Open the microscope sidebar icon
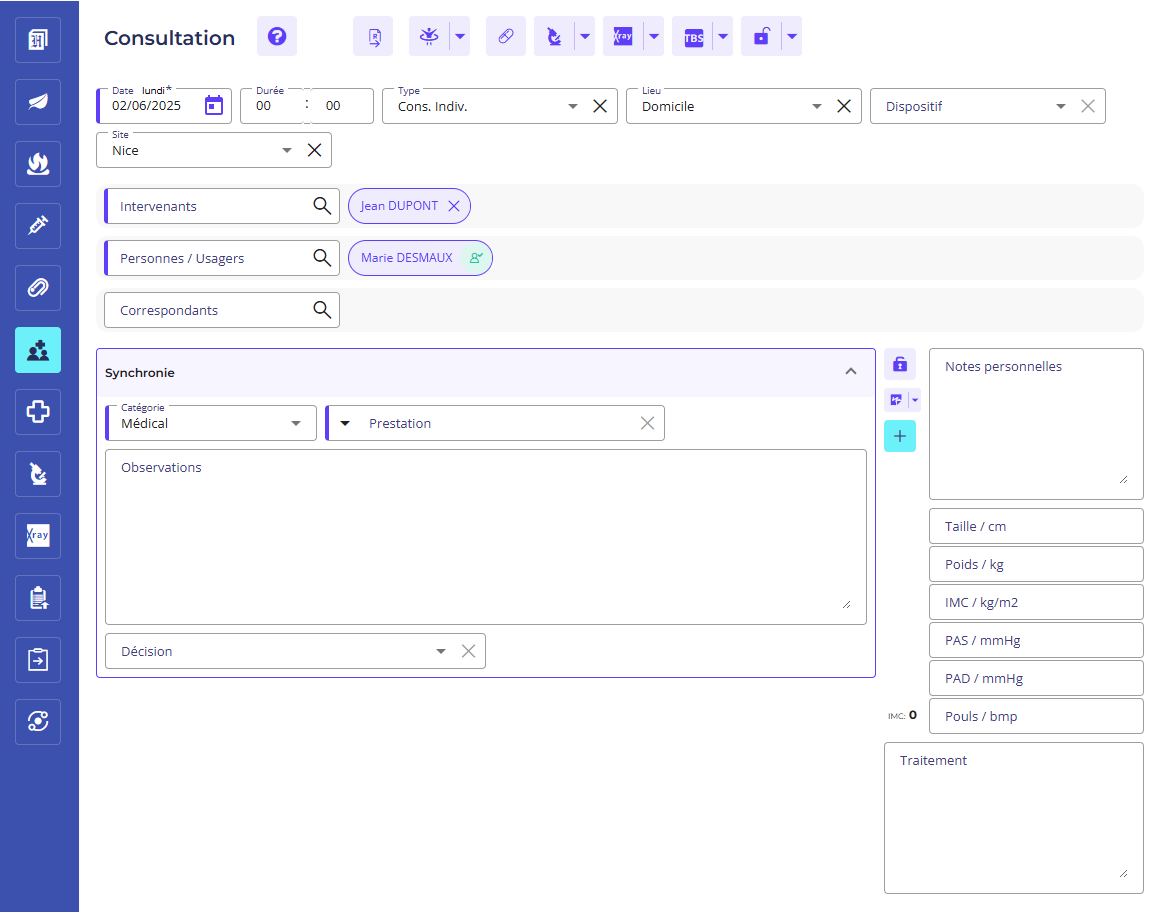Image resolution: width=1154 pixels, height=912 pixels. (x=38, y=473)
